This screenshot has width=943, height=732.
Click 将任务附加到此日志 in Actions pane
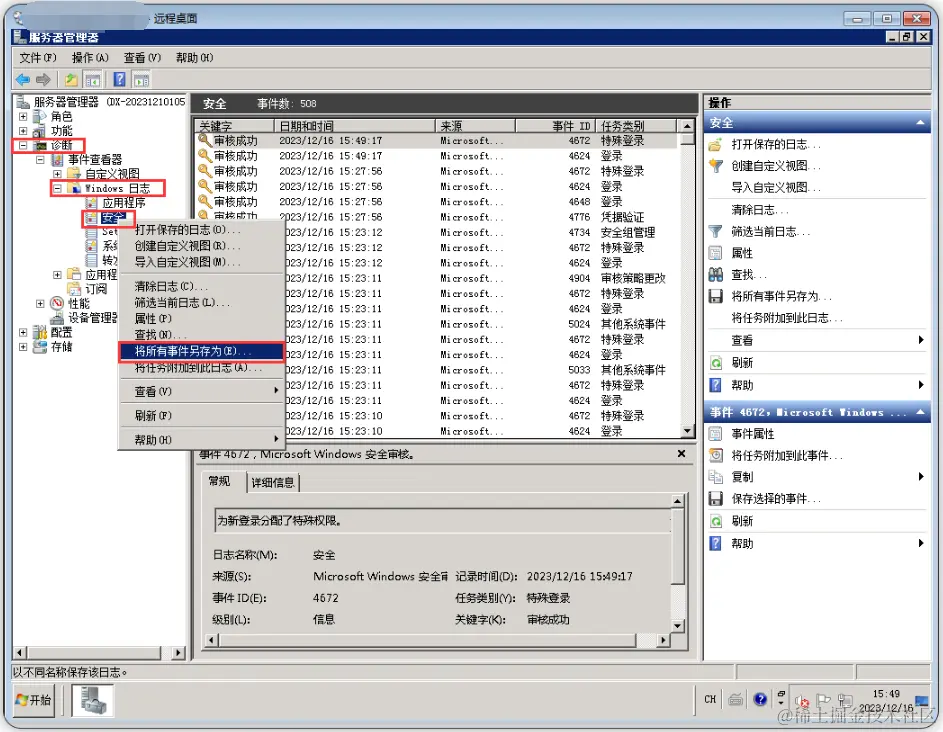787,318
